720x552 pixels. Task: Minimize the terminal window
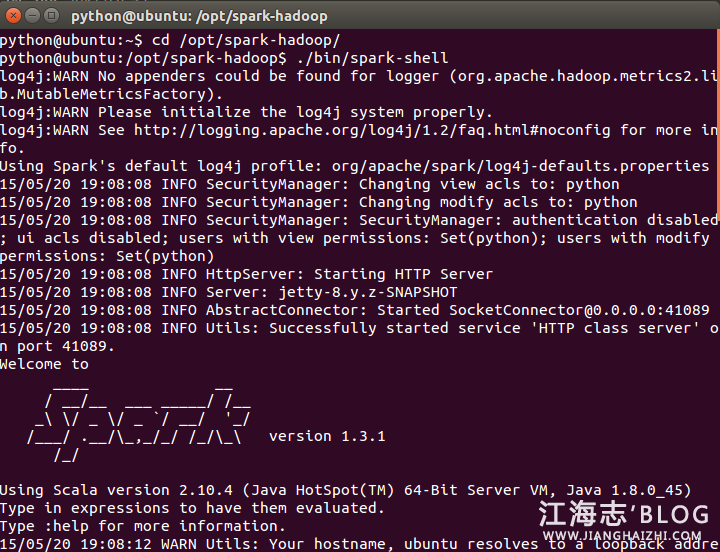tap(30, 16)
